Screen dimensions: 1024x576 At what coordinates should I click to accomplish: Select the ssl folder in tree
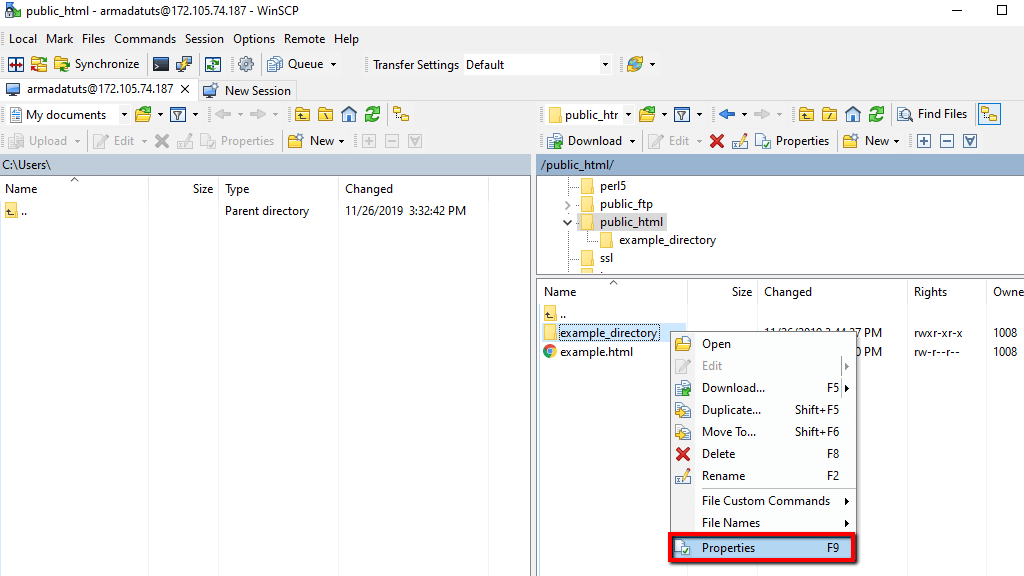(x=607, y=258)
